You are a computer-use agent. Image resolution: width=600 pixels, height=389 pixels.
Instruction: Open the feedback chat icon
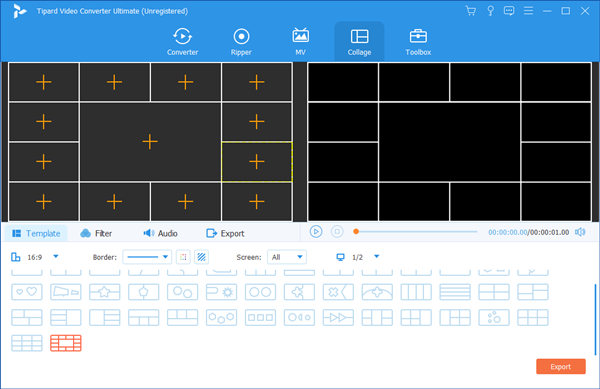[509, 11]
